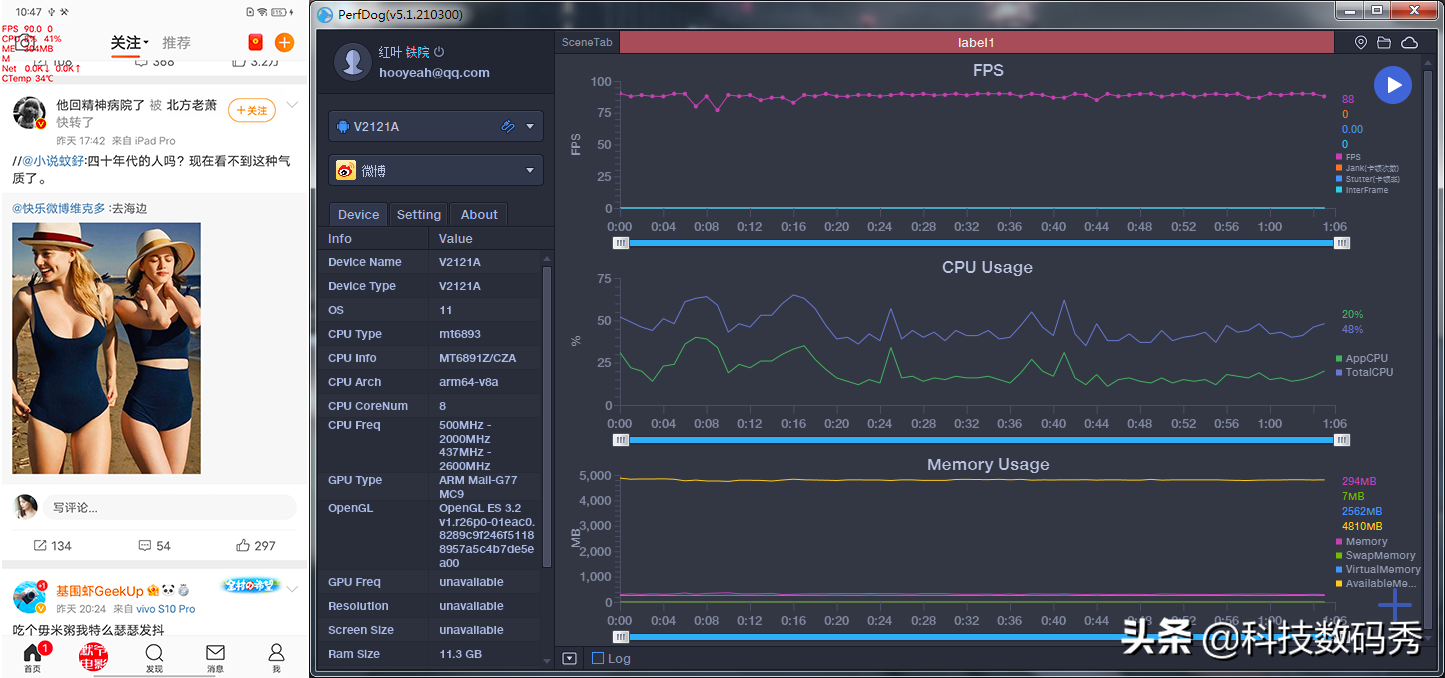This screenshot has width=1445, height=678.
Task: Tap the red envelope icon in Weibo
Action: pyautogui.click(x=255, y=42)
